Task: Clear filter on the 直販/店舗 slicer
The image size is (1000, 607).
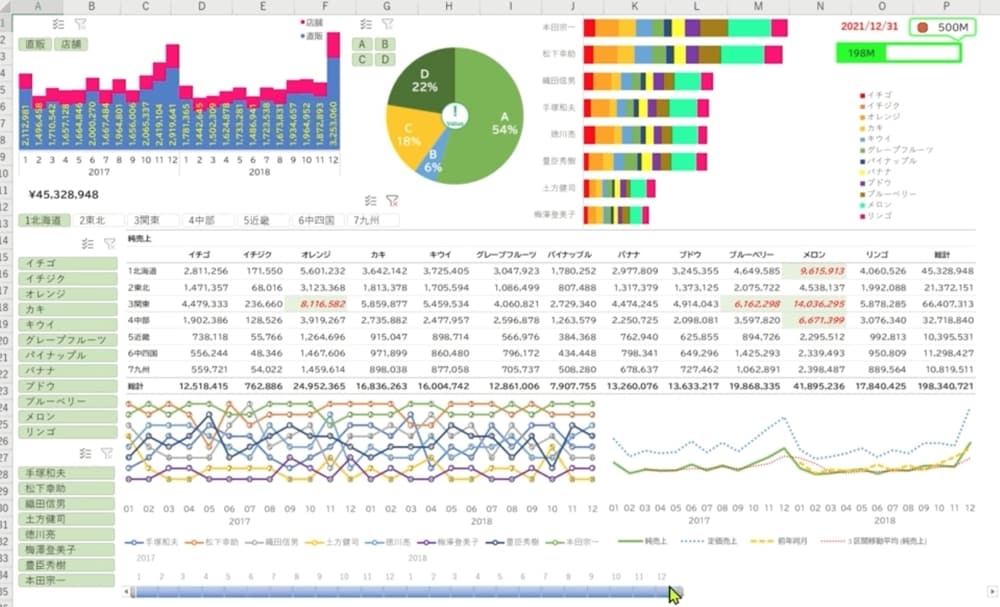Action: pos(80,24)
